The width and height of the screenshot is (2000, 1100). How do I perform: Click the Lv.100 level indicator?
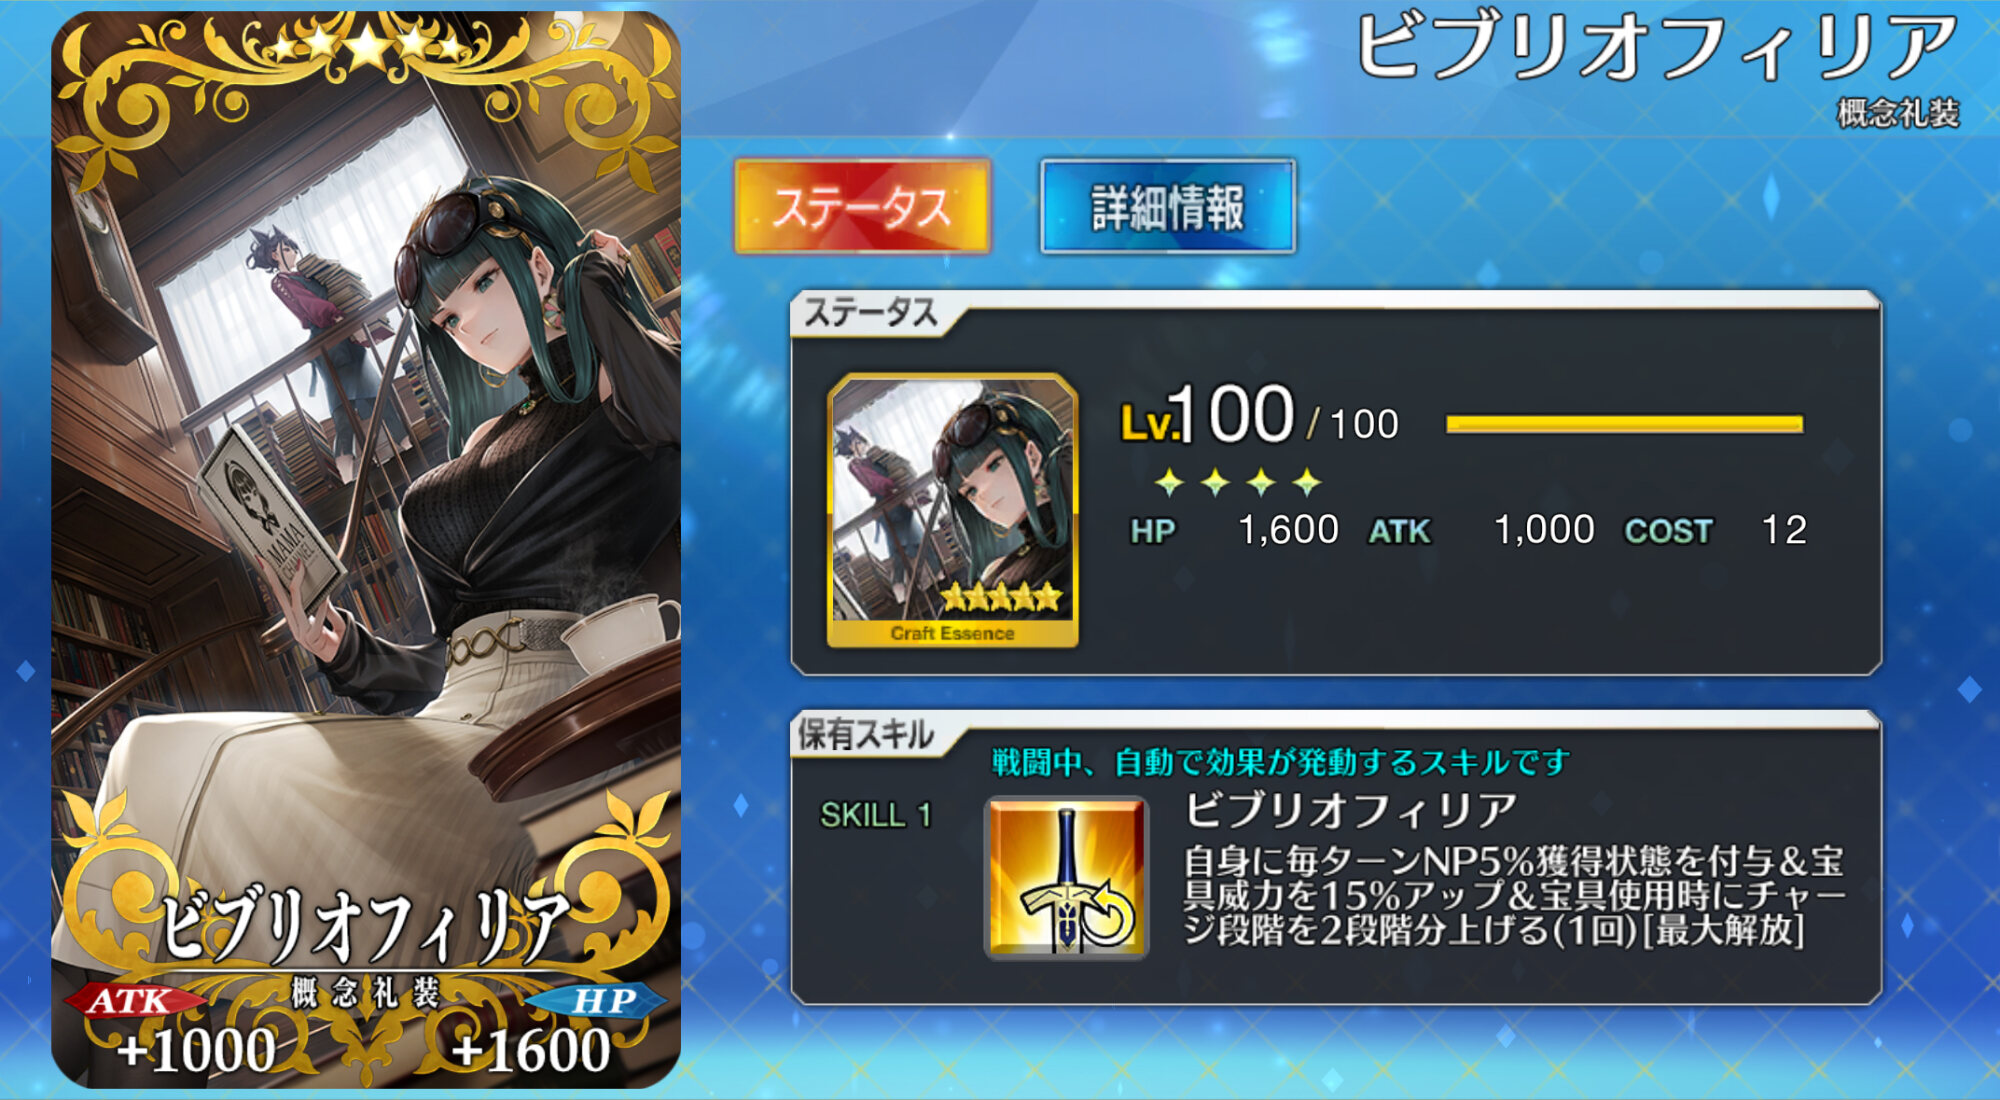(x=1259, y=415)
